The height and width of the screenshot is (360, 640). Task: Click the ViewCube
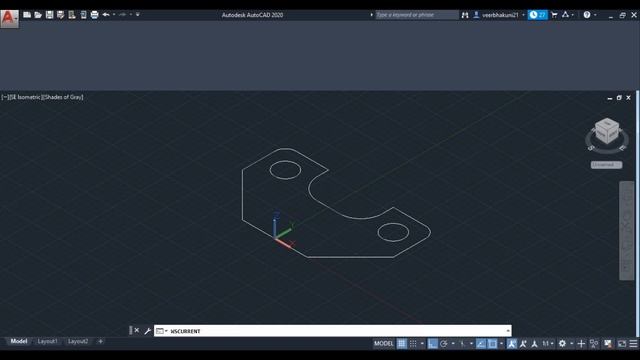coord(607,131)
